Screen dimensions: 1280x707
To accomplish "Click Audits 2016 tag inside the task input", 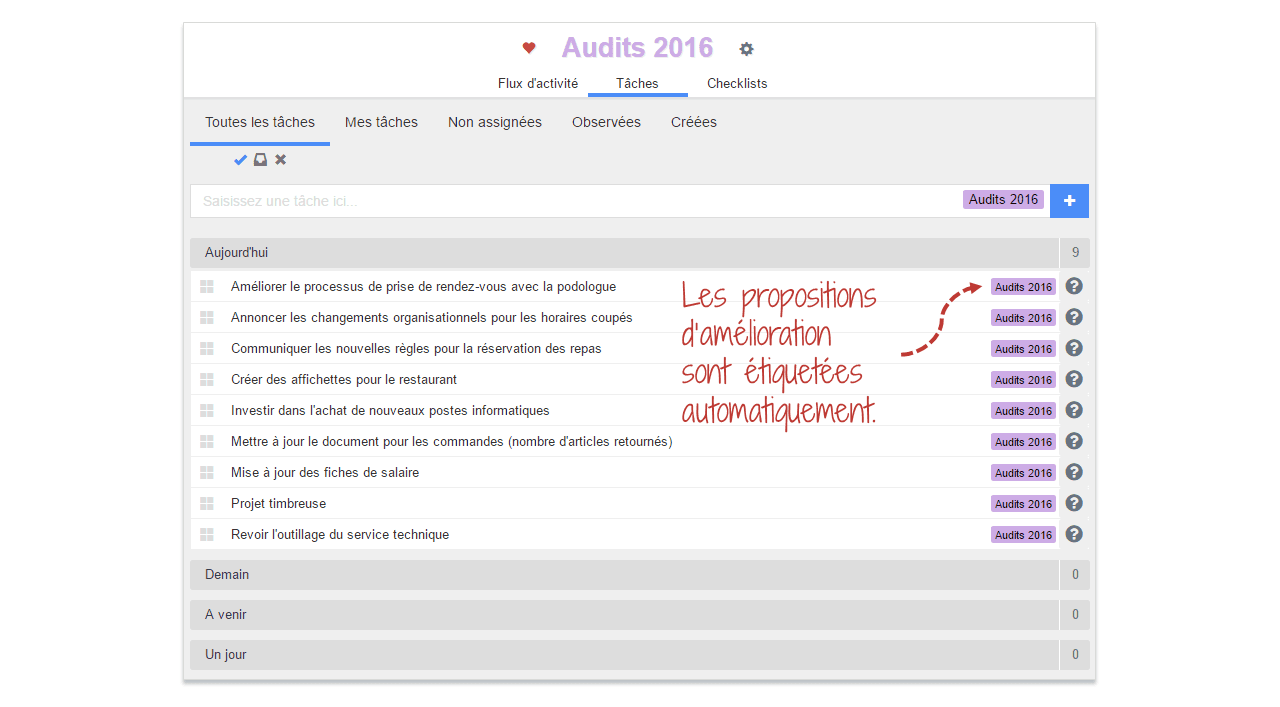I will [1003, 200].
